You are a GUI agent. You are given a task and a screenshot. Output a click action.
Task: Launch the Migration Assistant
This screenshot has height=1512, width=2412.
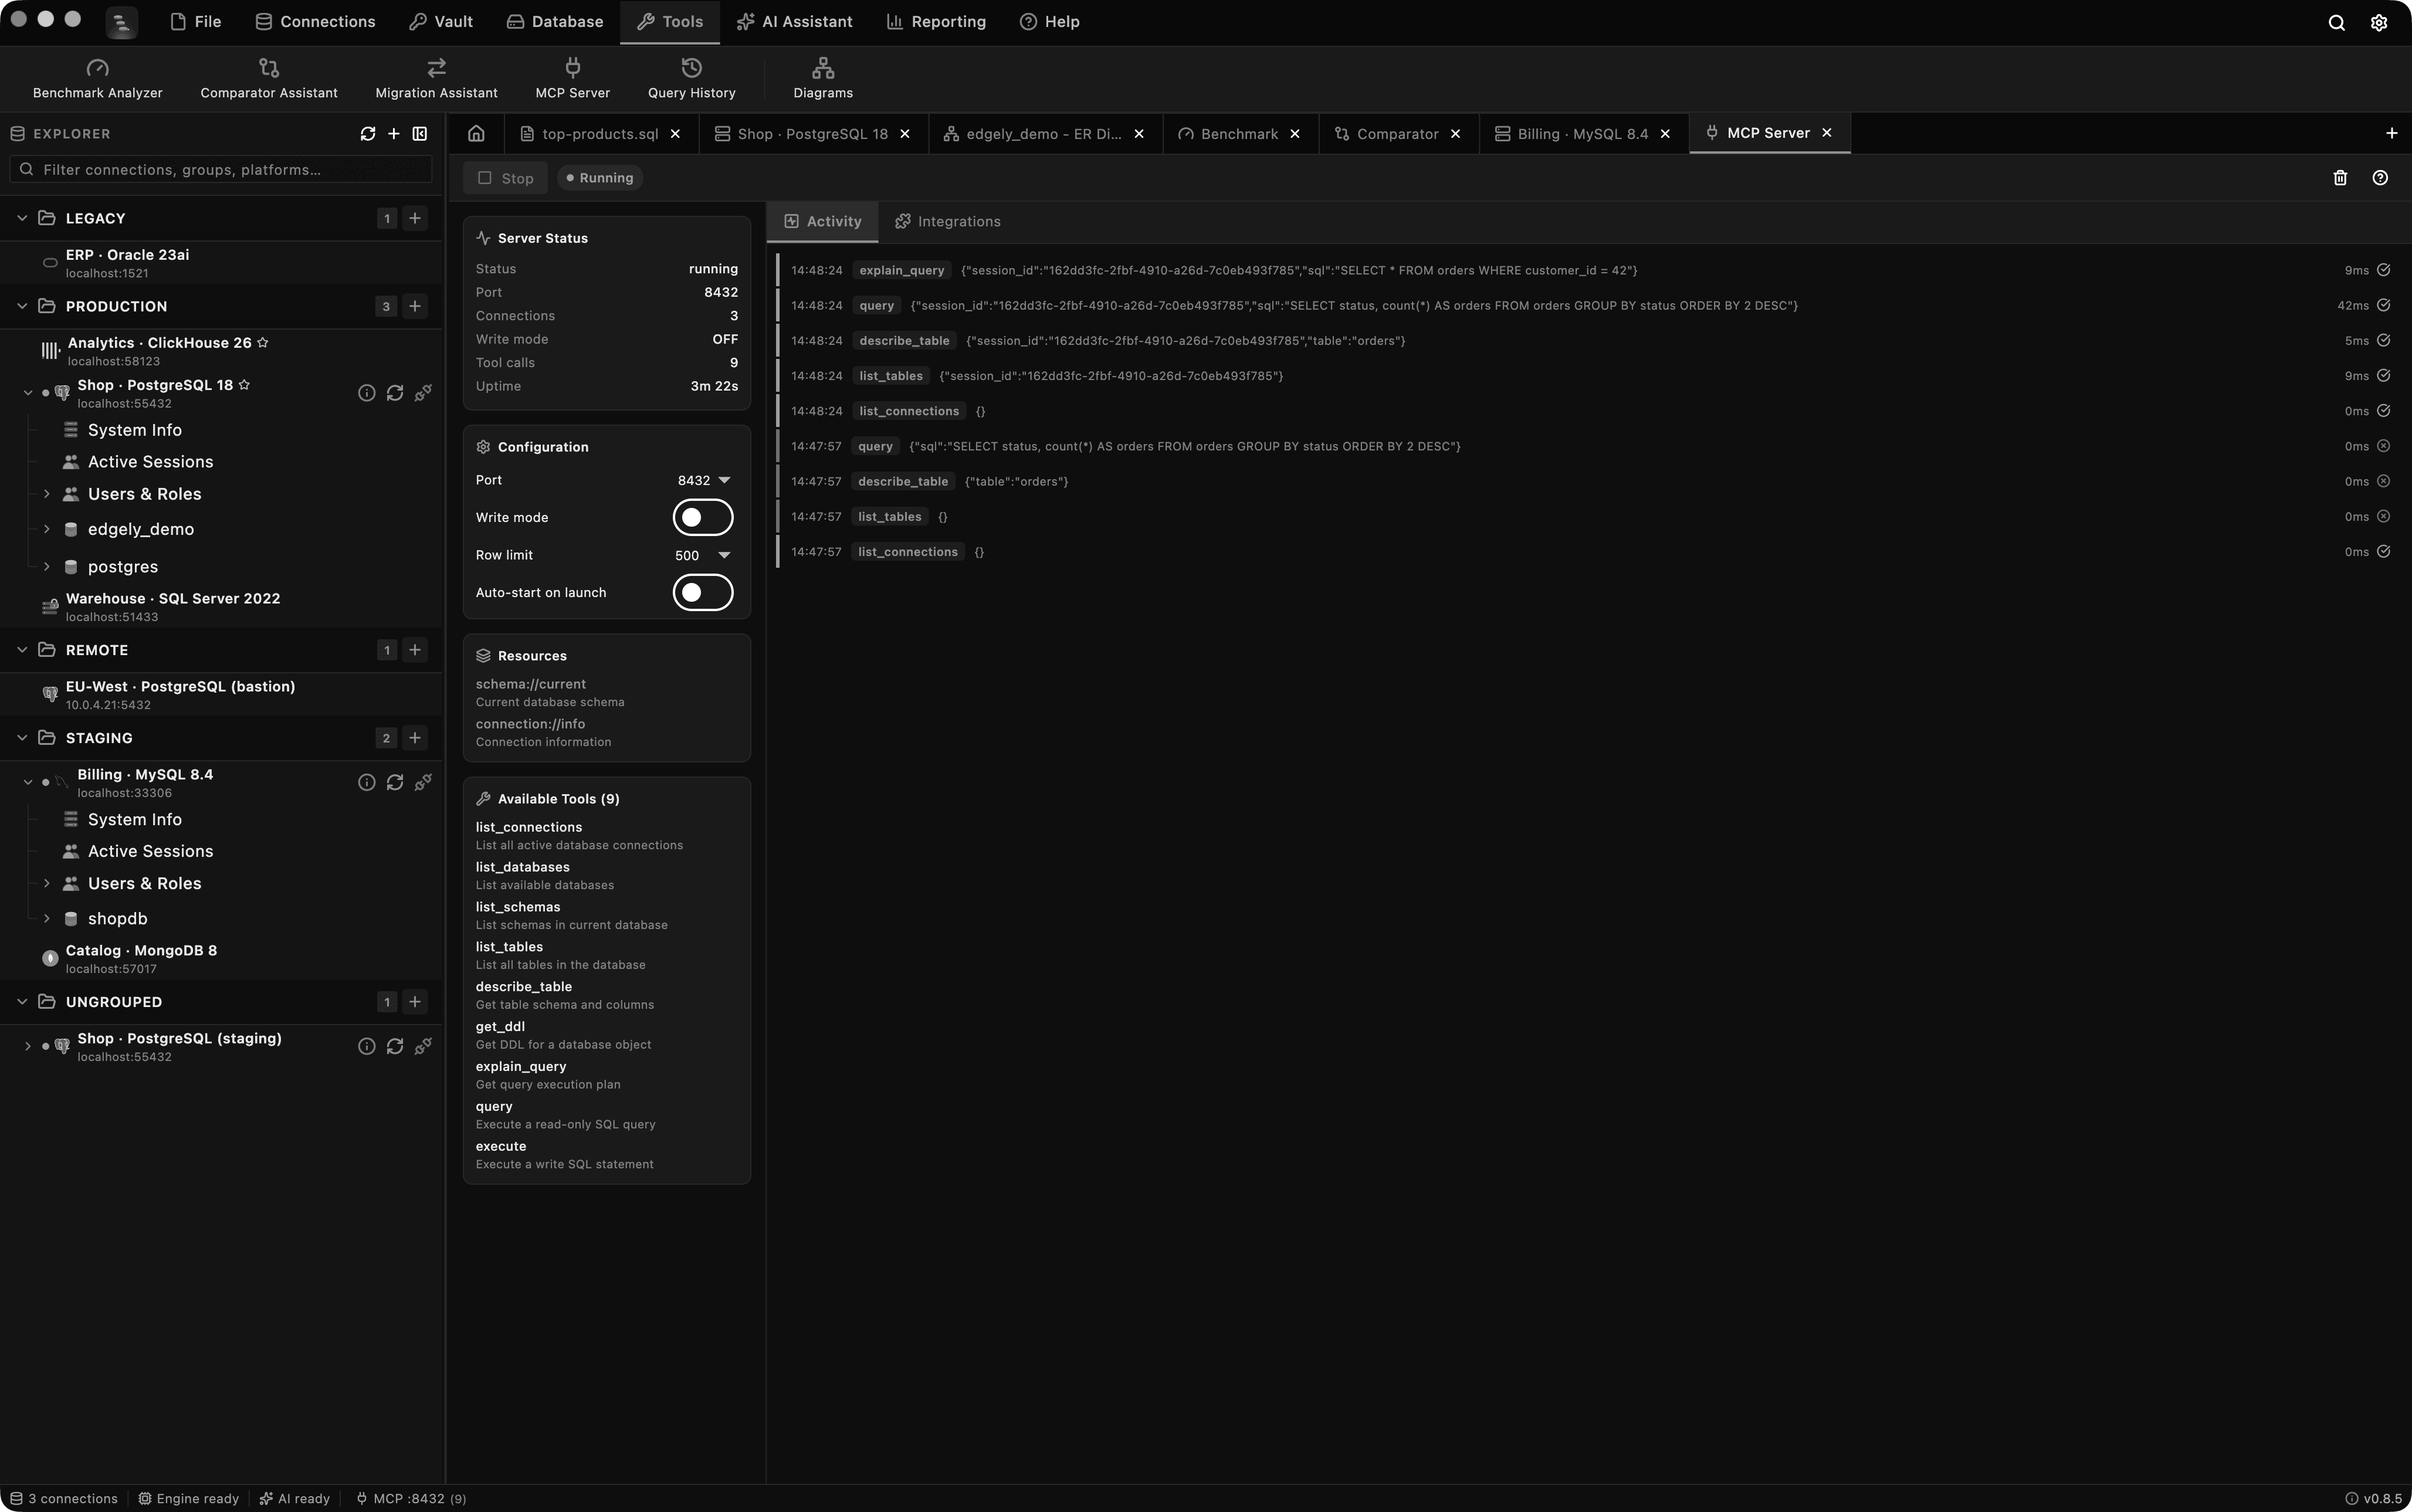[436, 79]
